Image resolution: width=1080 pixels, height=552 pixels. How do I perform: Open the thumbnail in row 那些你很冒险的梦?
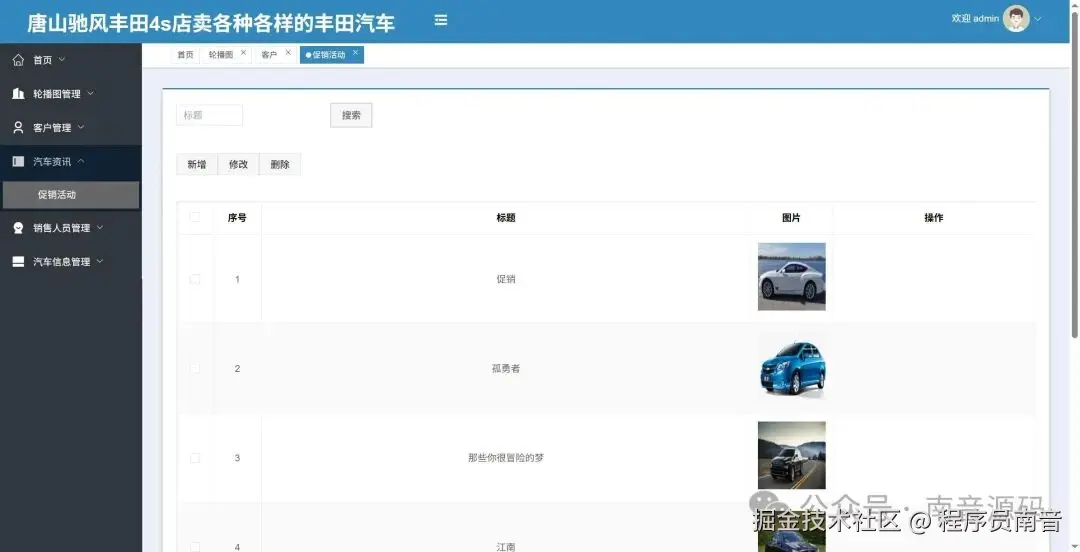[791, 456]
